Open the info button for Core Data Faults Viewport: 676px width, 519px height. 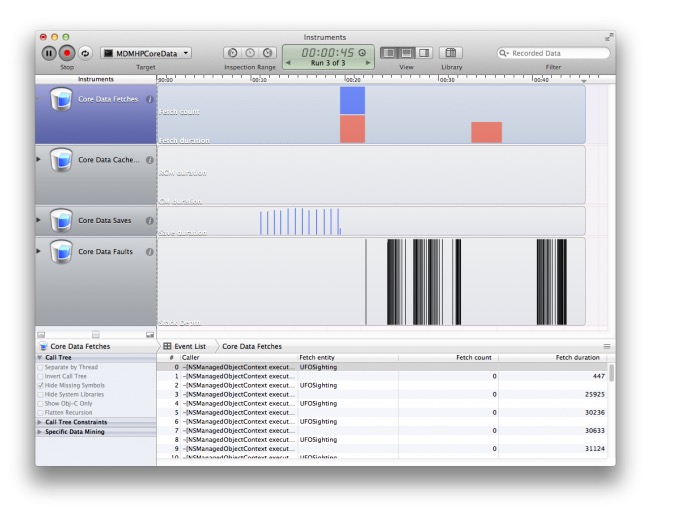[150, 252]
